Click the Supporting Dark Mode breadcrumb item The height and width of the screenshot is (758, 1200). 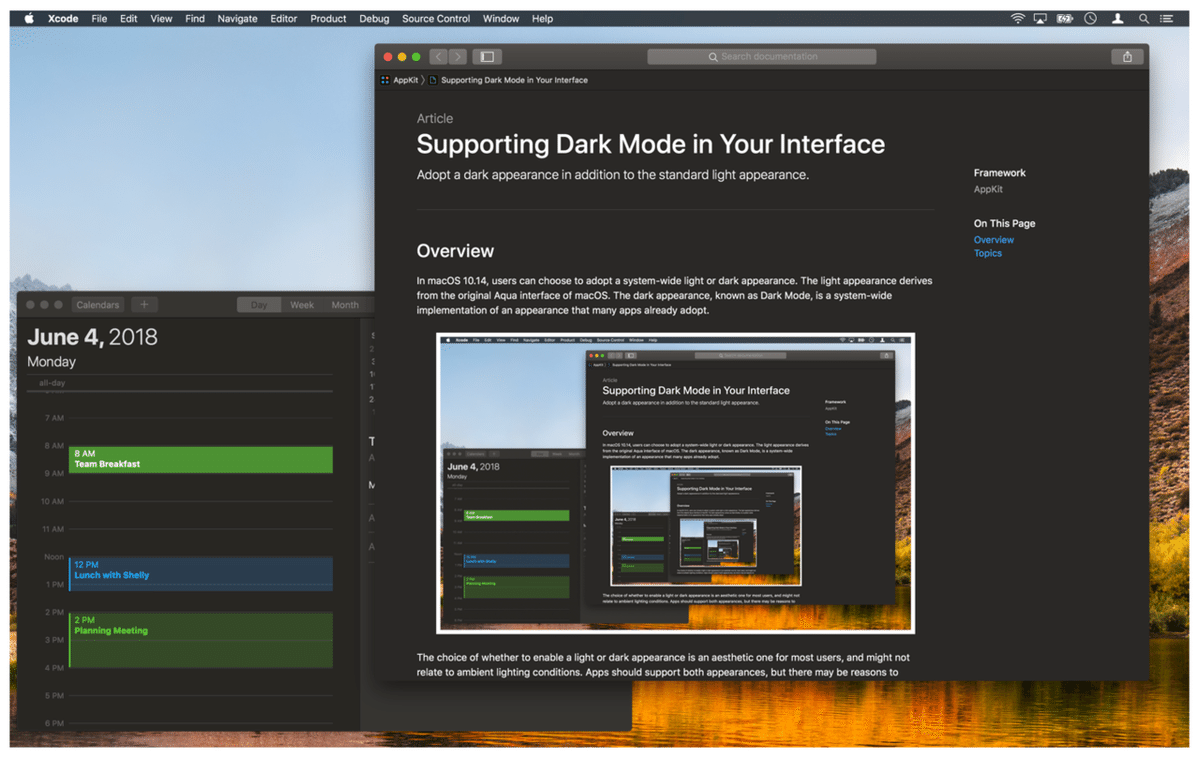pyautogui.click(x=514, y=80)
